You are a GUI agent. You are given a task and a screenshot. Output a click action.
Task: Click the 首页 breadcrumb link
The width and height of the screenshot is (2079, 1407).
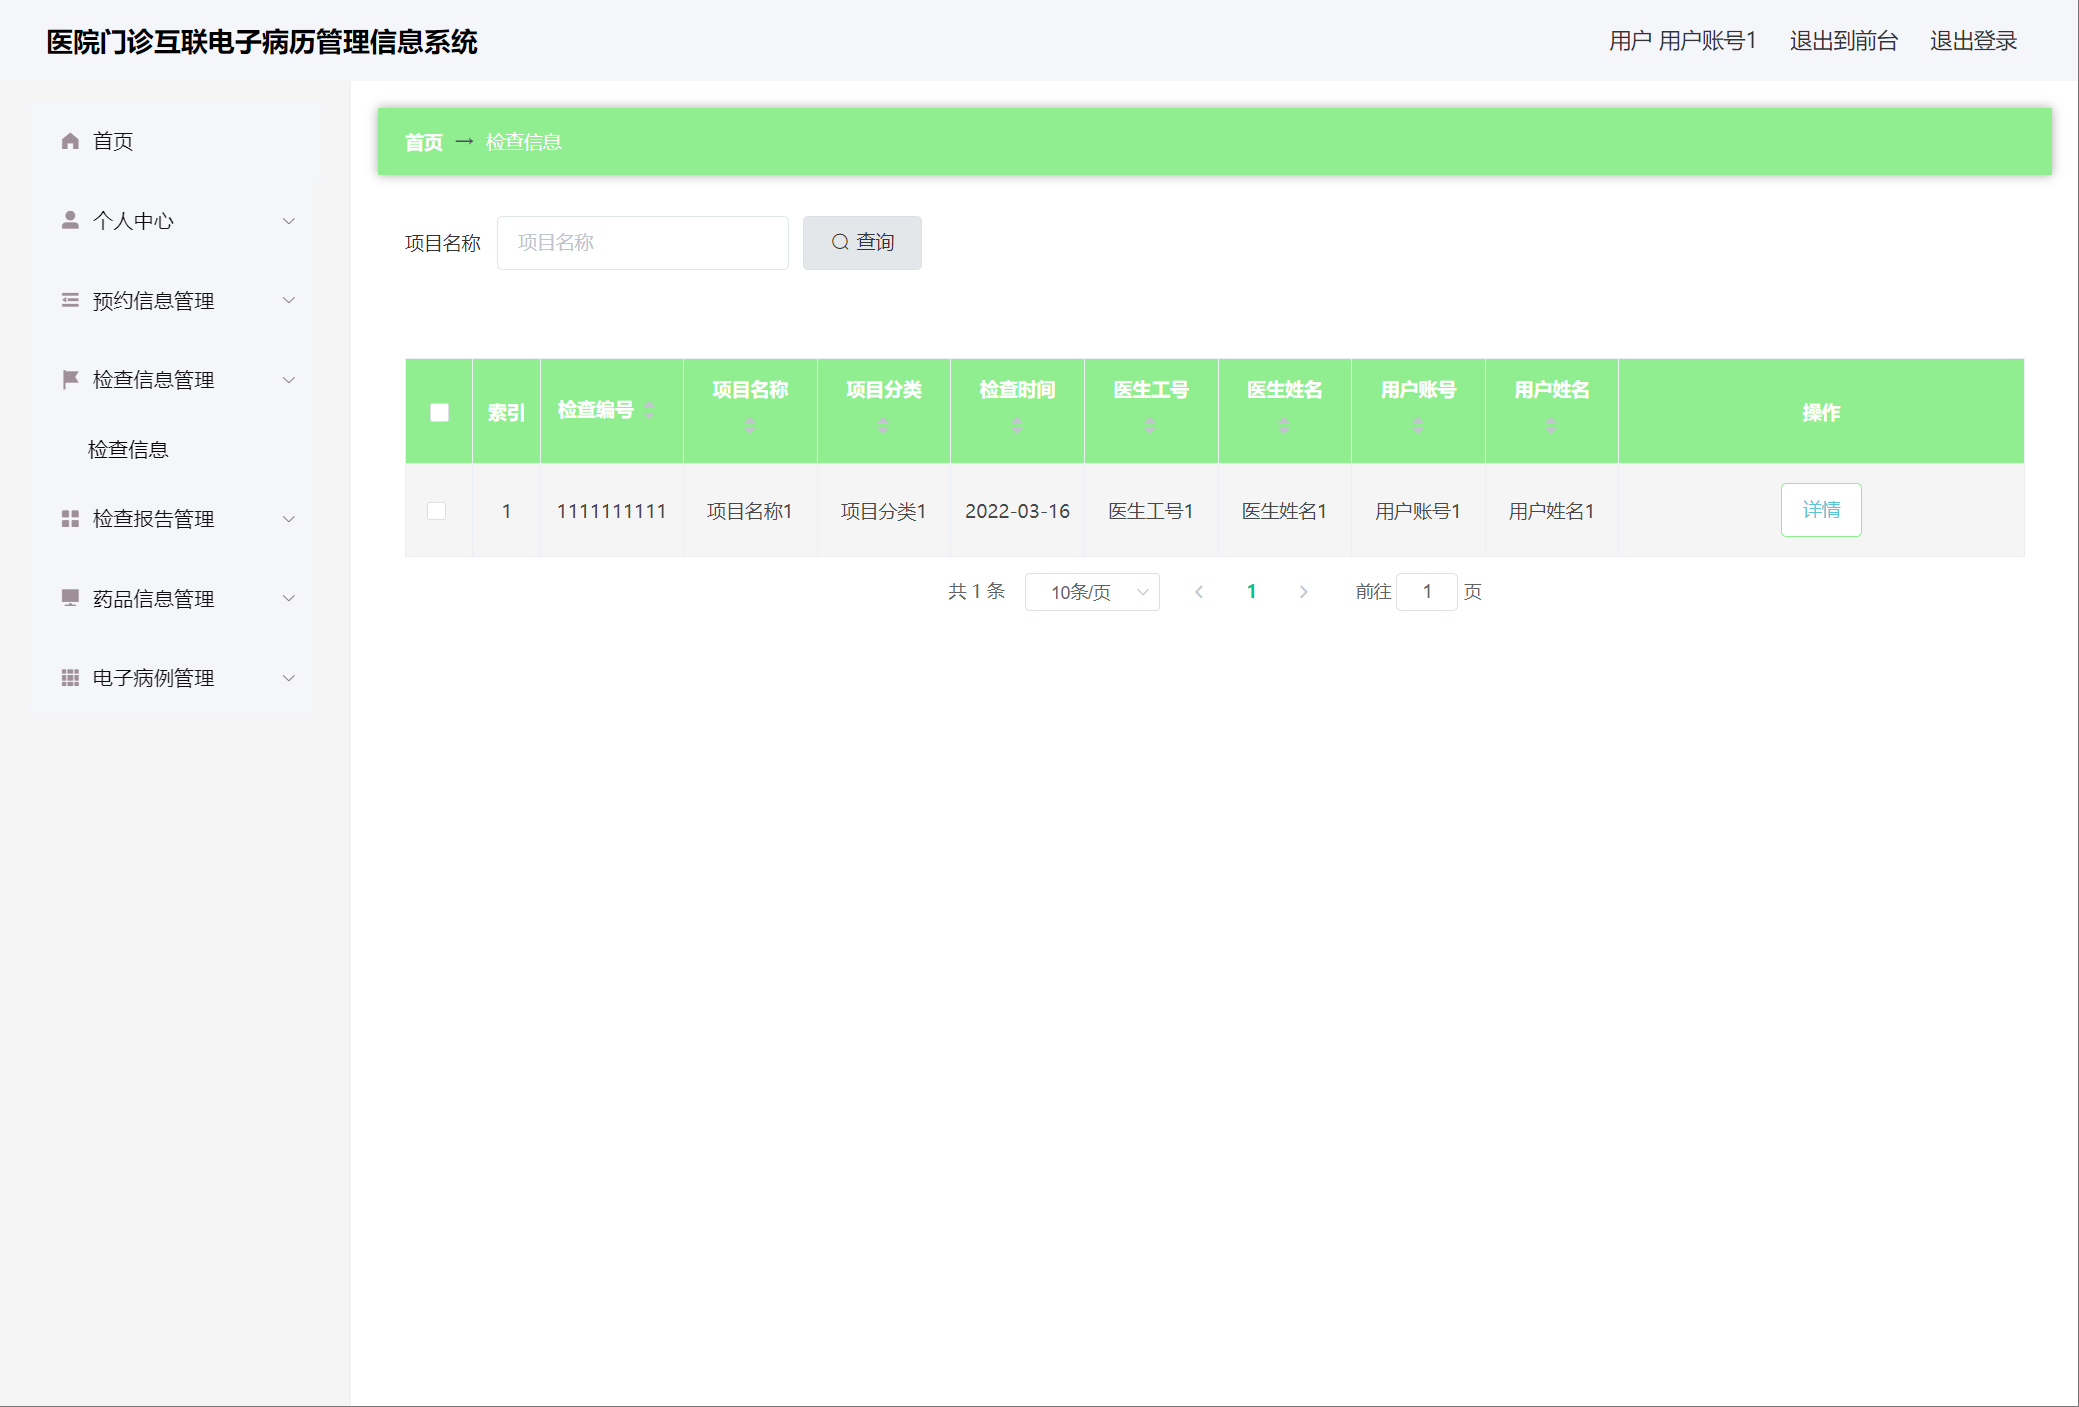423,142
